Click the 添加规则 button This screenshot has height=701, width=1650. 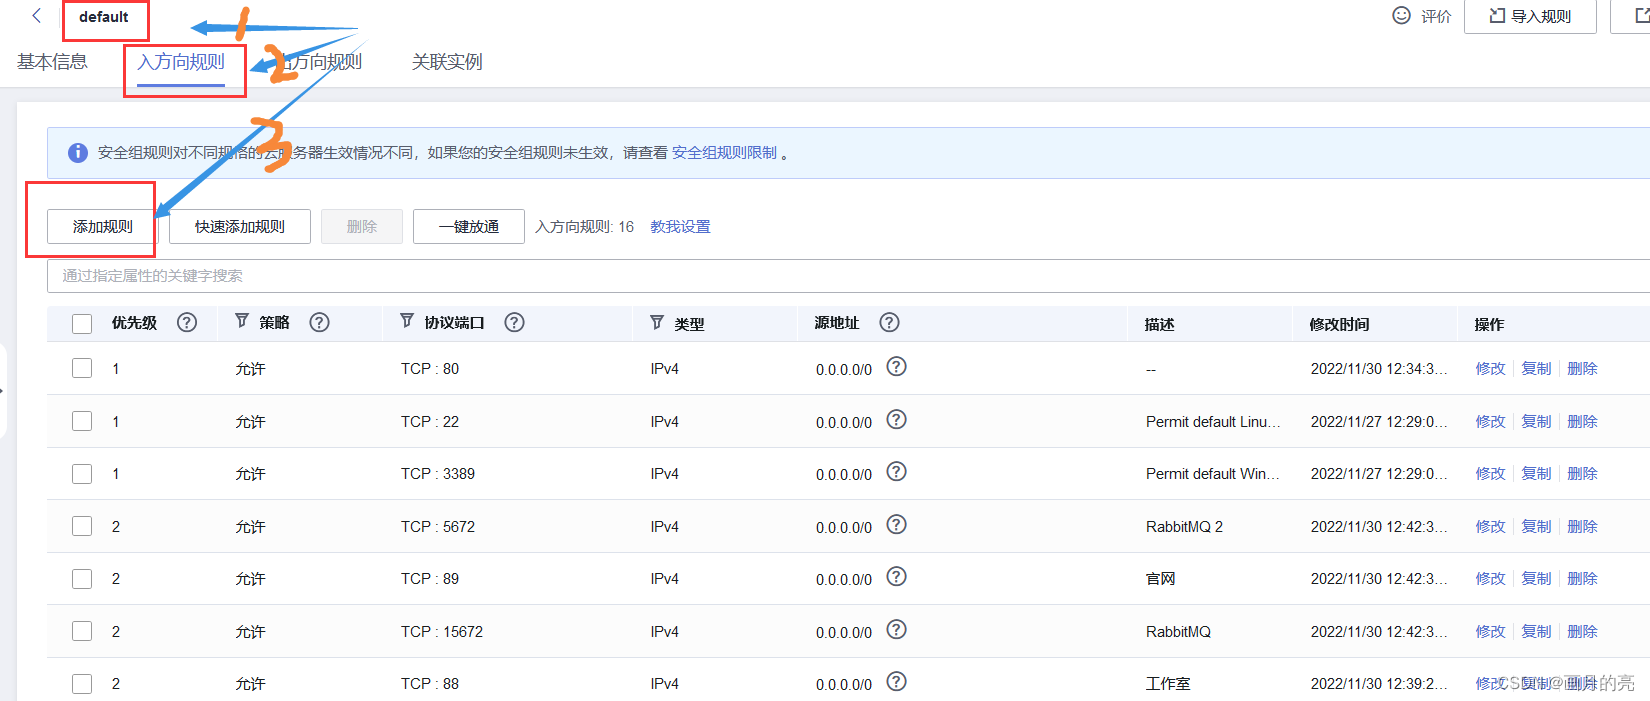pos(103,227)
